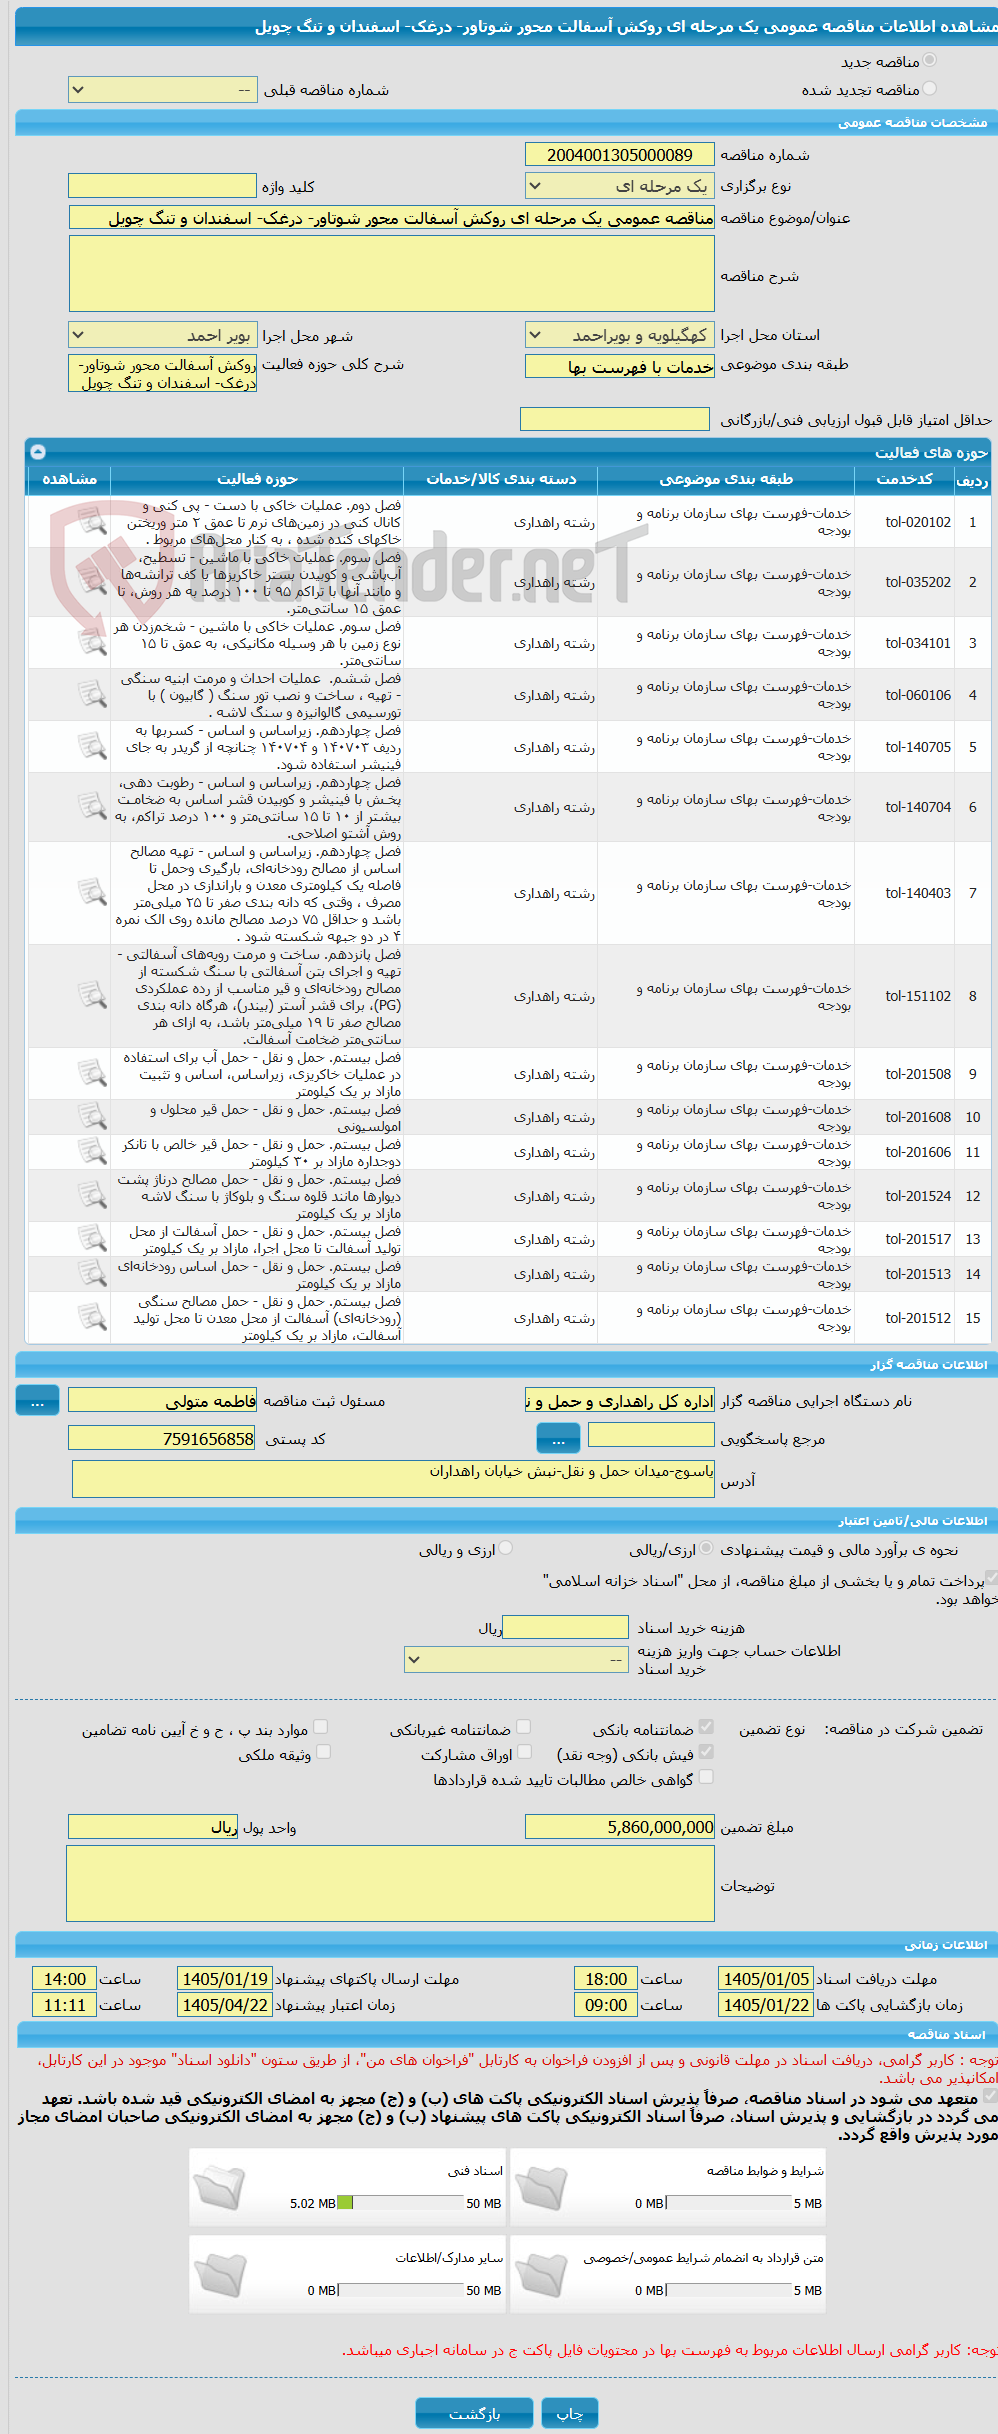Click ellipsis button next to مسئول ثبت مناقصه

tap(37, 1401)
